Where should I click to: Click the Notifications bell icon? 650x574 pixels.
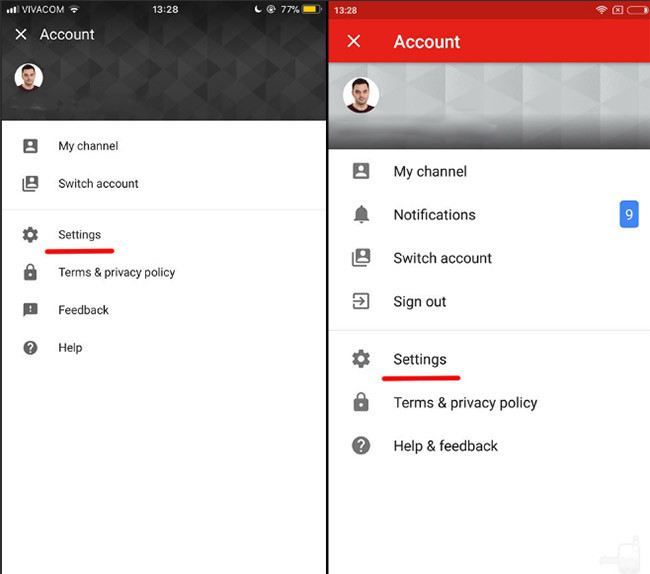point(361,215)
